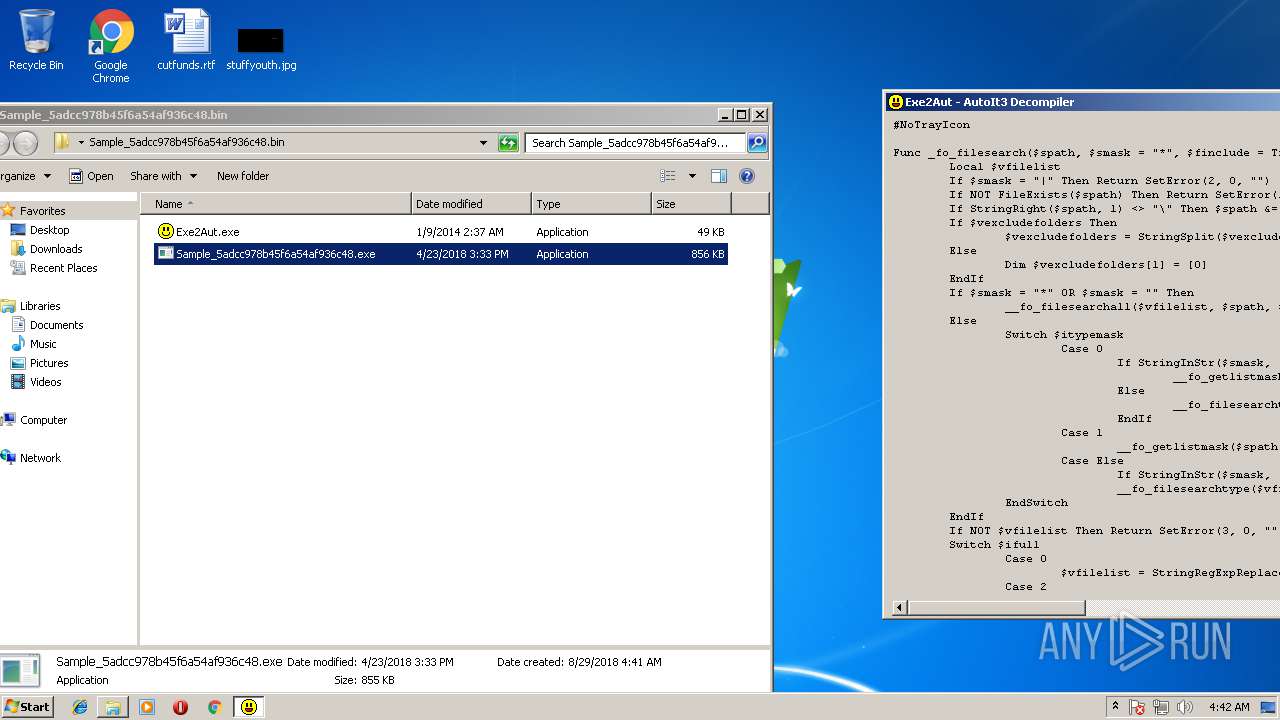
Task: Click the 1/9/2014 2:37 AM date cell
Action: point(459,232)
